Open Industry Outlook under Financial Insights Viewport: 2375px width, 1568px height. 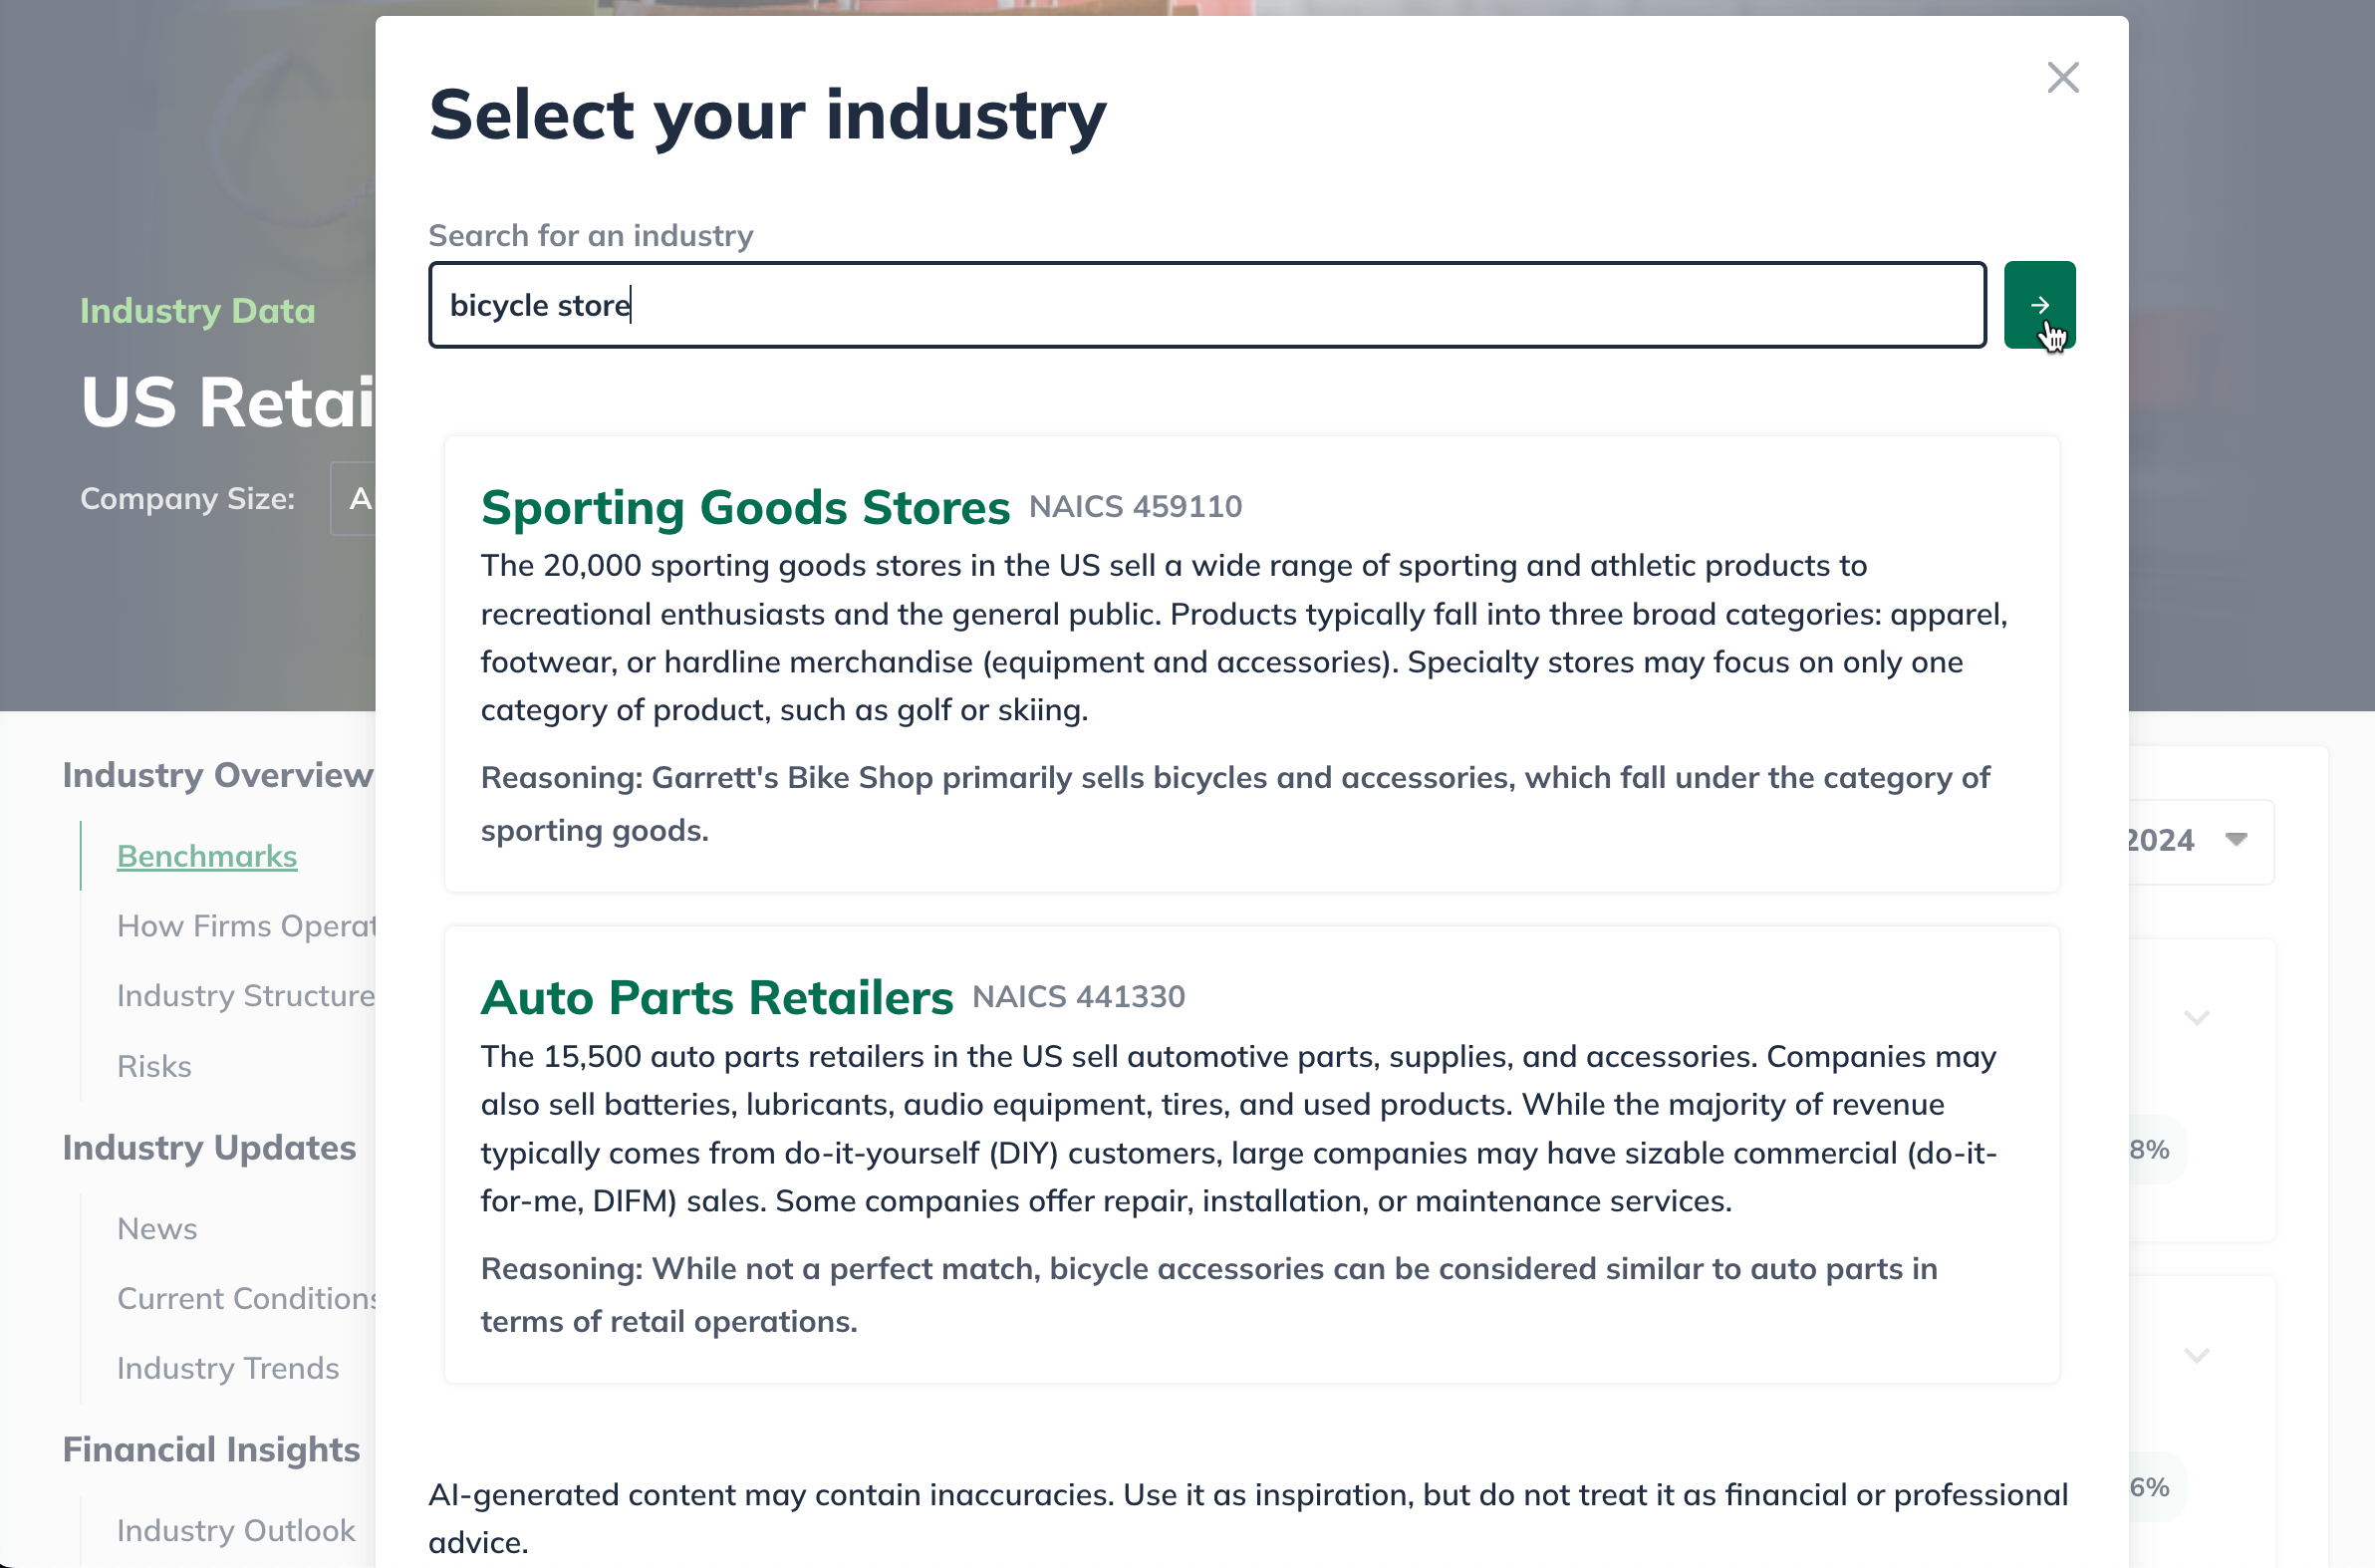pos(236,1530)
